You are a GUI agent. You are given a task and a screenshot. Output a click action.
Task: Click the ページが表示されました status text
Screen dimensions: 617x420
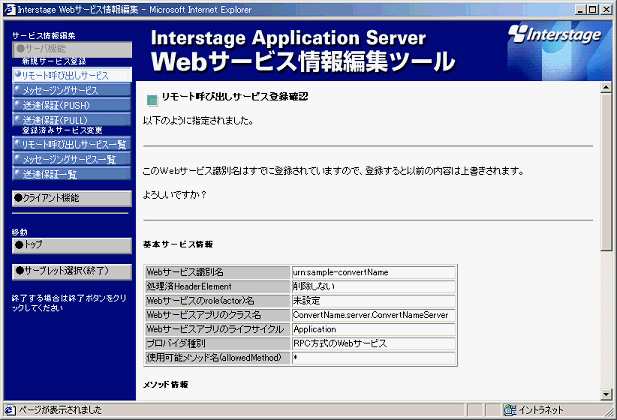(x=60, y=410)
